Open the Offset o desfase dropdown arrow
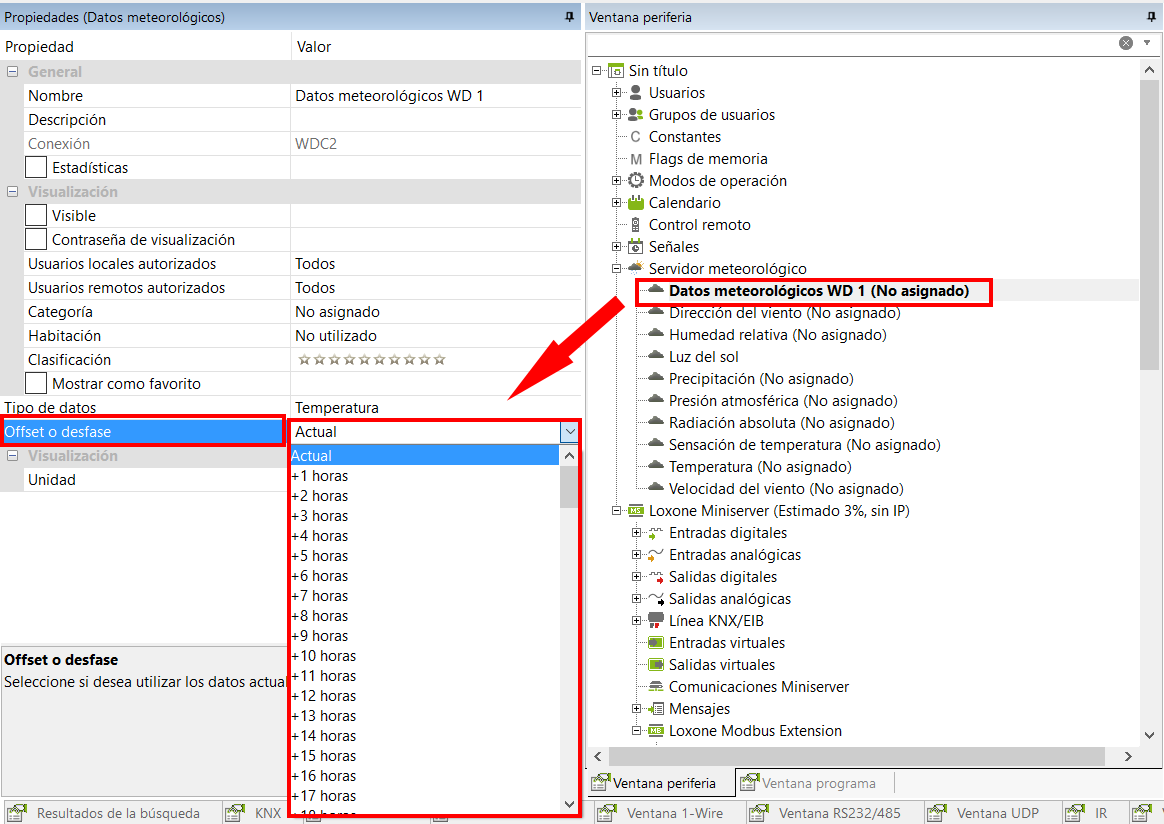This screenshot has width=1164, height=824. [x=569, y=432]
